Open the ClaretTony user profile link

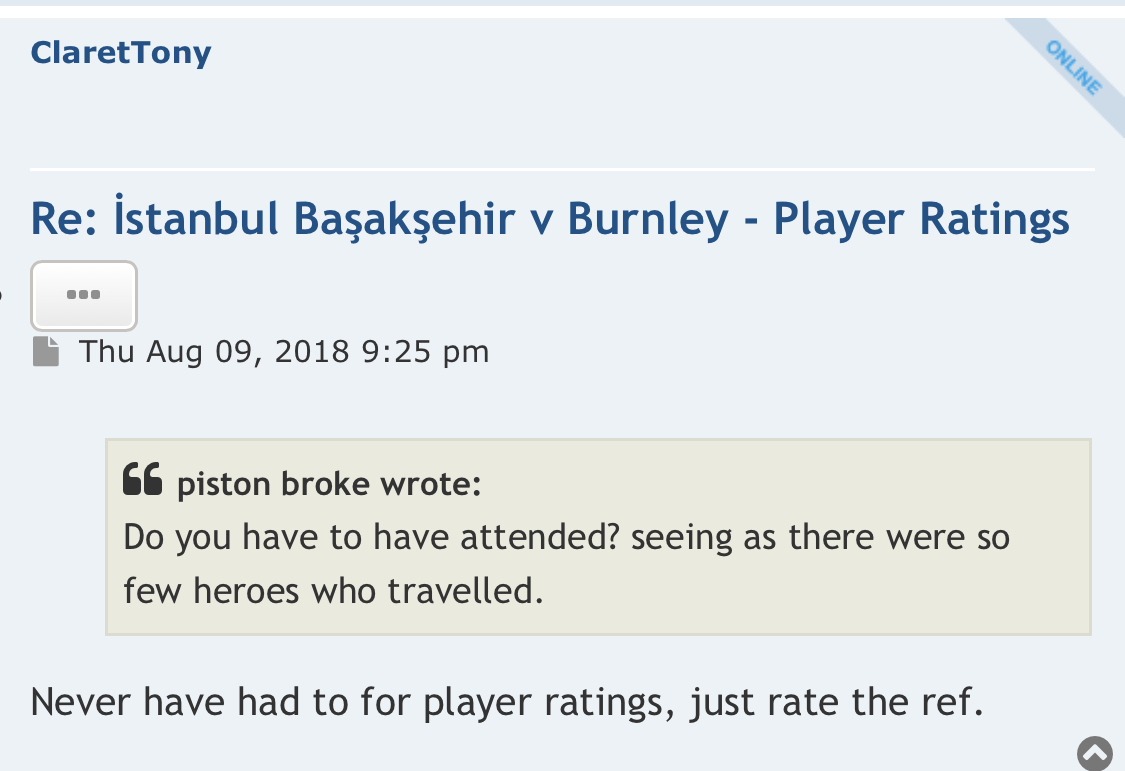[121, 52]
